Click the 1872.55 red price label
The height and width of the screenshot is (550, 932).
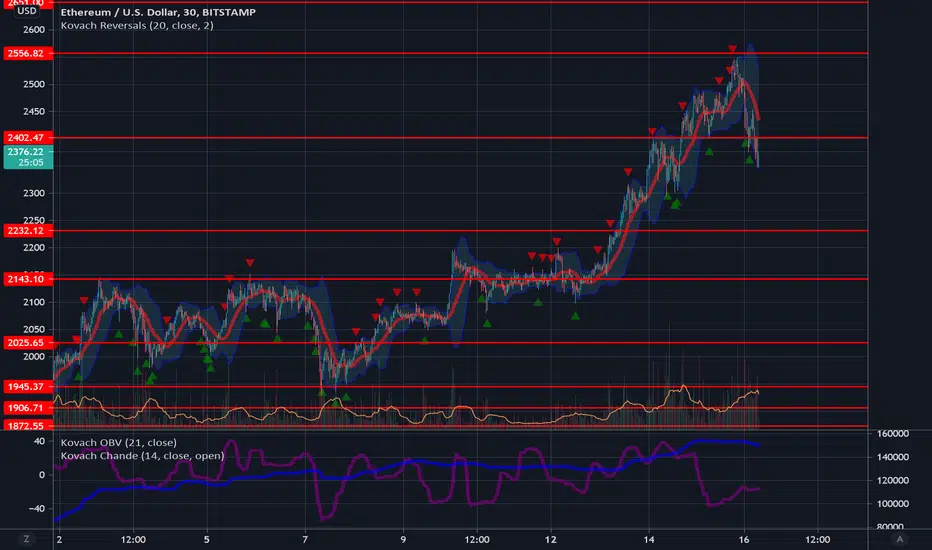tap(28, 426)
